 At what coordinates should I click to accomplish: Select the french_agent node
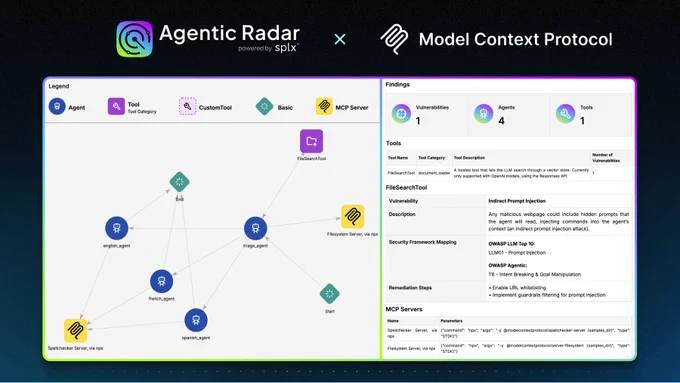161,282
